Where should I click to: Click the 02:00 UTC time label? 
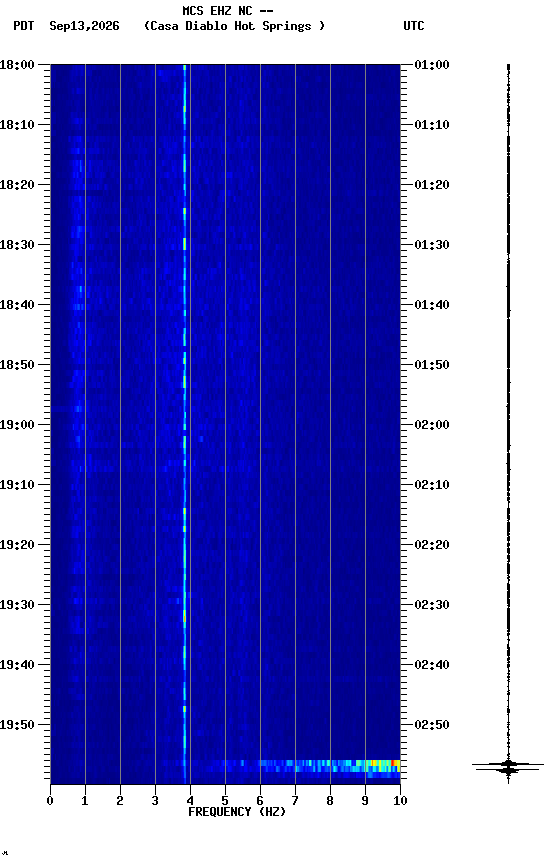tap(432, 425)
